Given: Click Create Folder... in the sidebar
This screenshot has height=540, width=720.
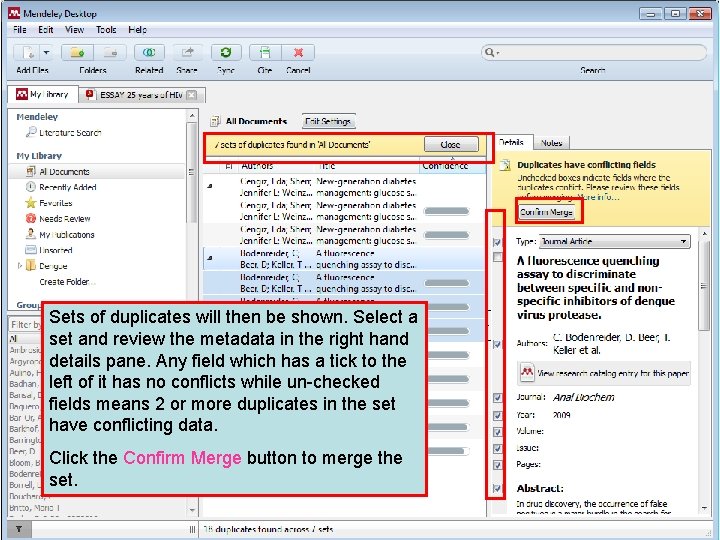Looking at the screenshot, I should pyautogui.click(x=68, y=282).
